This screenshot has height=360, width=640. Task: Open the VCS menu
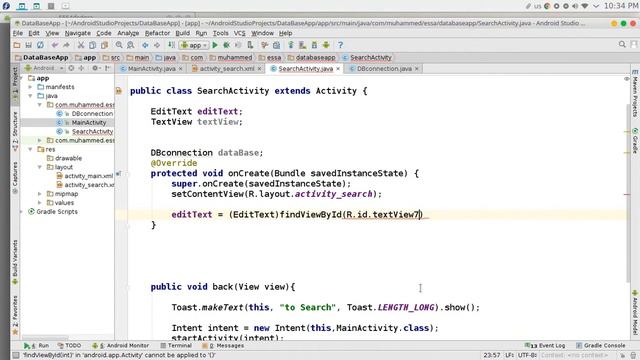240,33
